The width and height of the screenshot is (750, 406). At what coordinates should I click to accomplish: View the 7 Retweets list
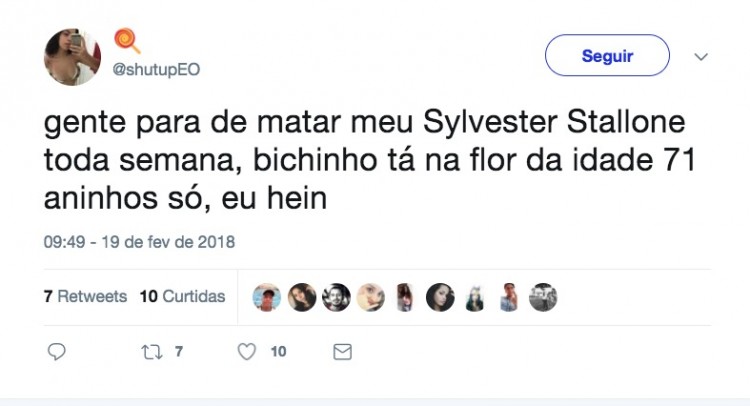tap(85, 297)
